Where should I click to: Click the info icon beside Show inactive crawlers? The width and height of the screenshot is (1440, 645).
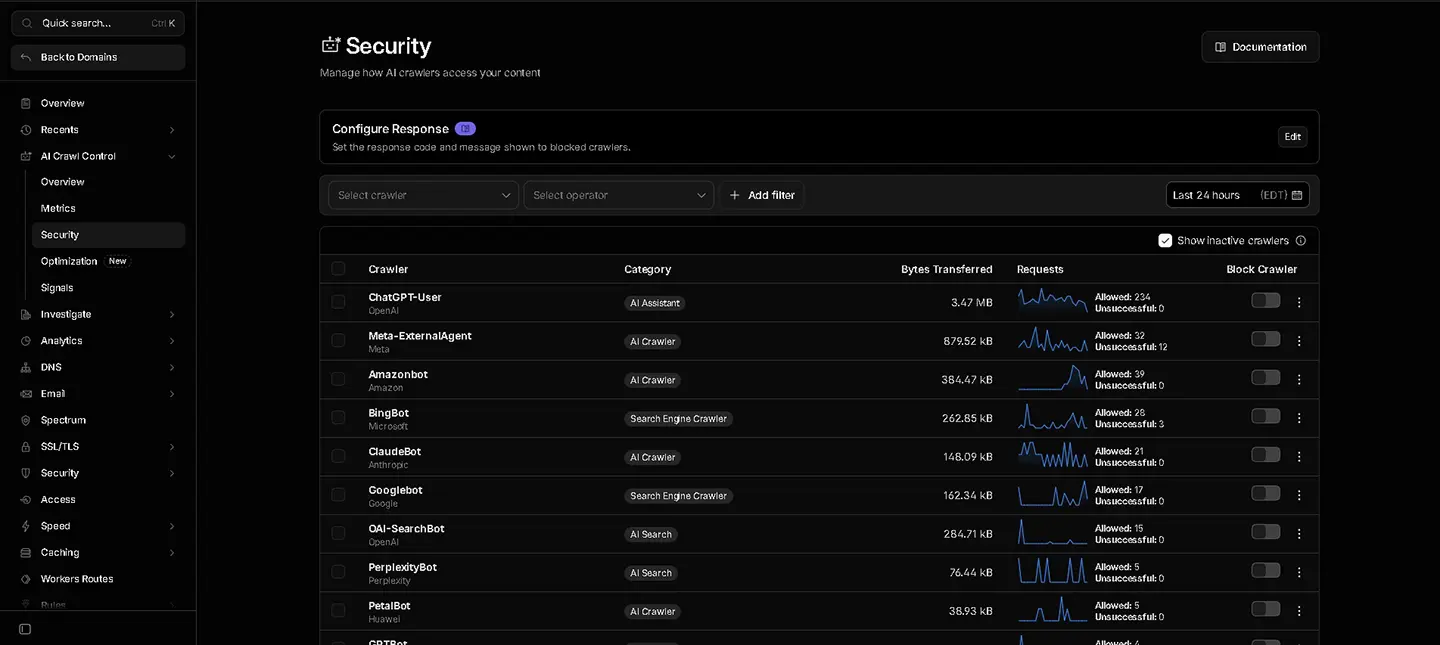(x=1301, y=240)
